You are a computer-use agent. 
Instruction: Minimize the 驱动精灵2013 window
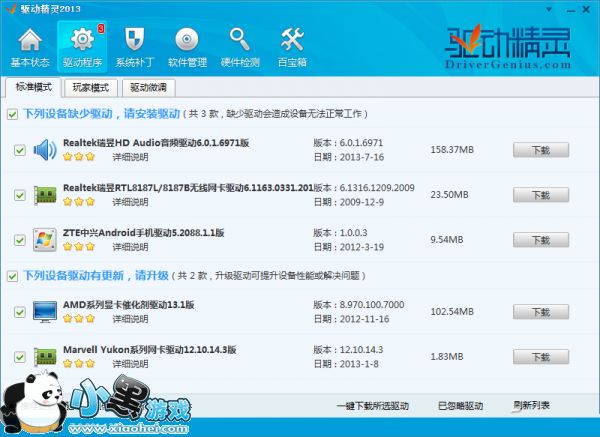(x=571, y=10)
